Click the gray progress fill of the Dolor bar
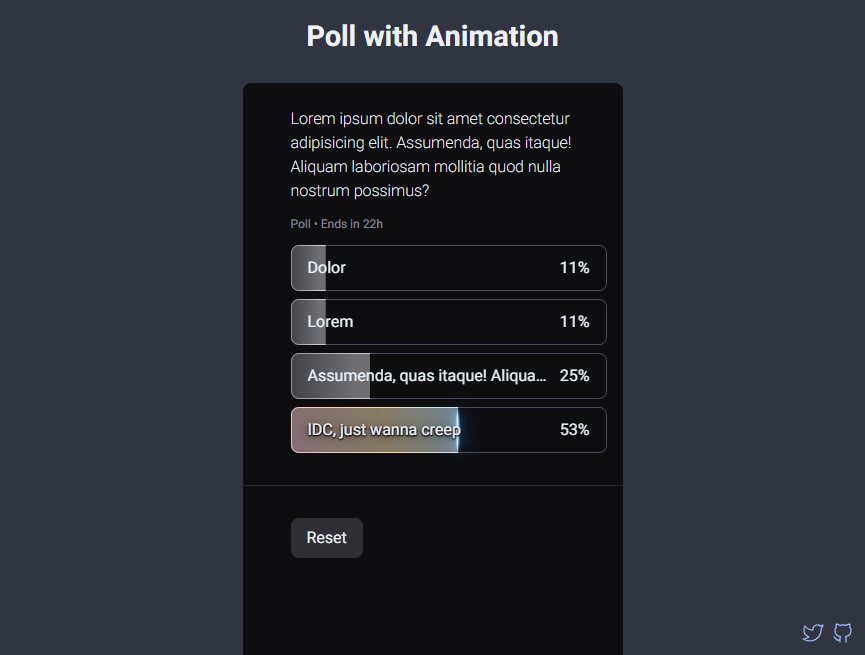This screenshot has height=655, width=865. coord(309,268)
